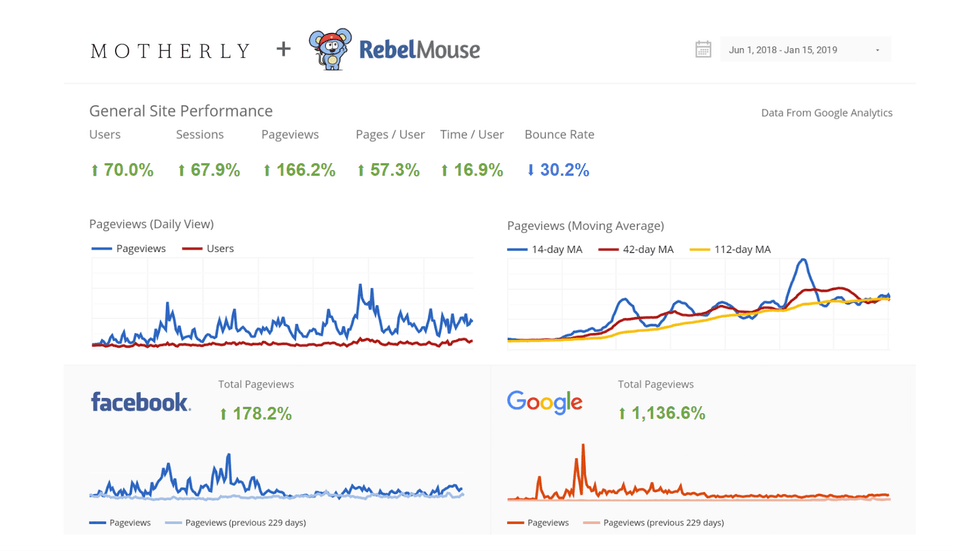
Task: Toggle Google Pageviews (previous 229 days) legend
Action: [654, 523]
